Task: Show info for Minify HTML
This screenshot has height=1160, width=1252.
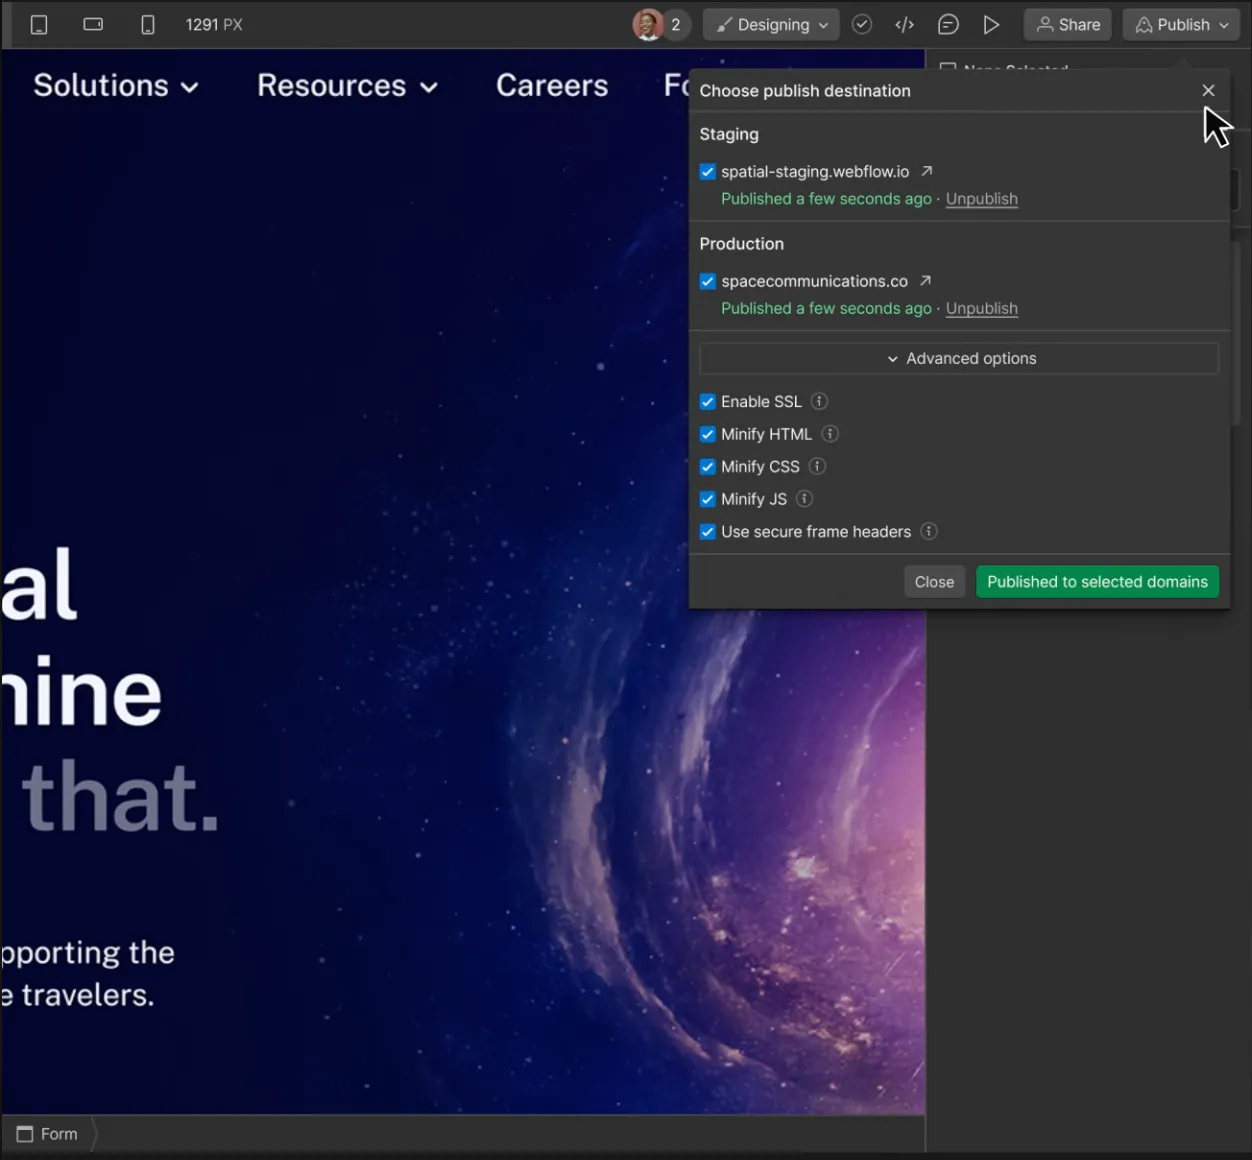Action: [x=830, y=434]
